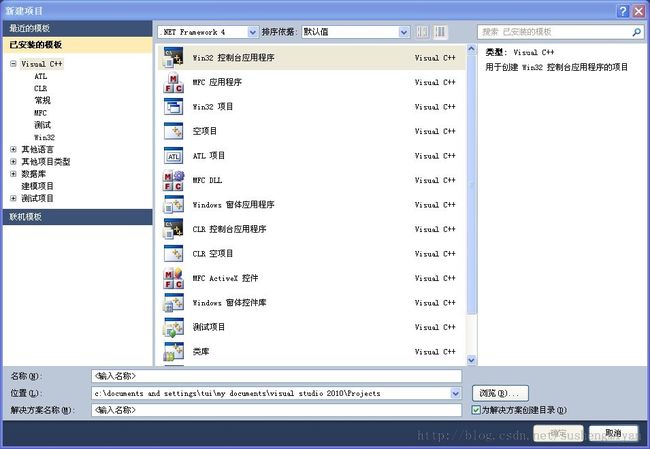Open the 最近的模板 section
This screenshot has width=650, height=449.
tap(78, 28)
